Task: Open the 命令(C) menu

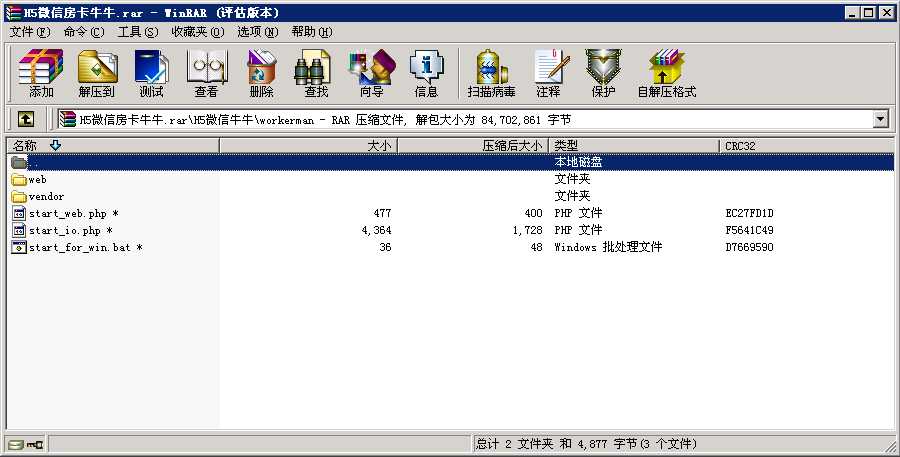Action: point(84,32)
